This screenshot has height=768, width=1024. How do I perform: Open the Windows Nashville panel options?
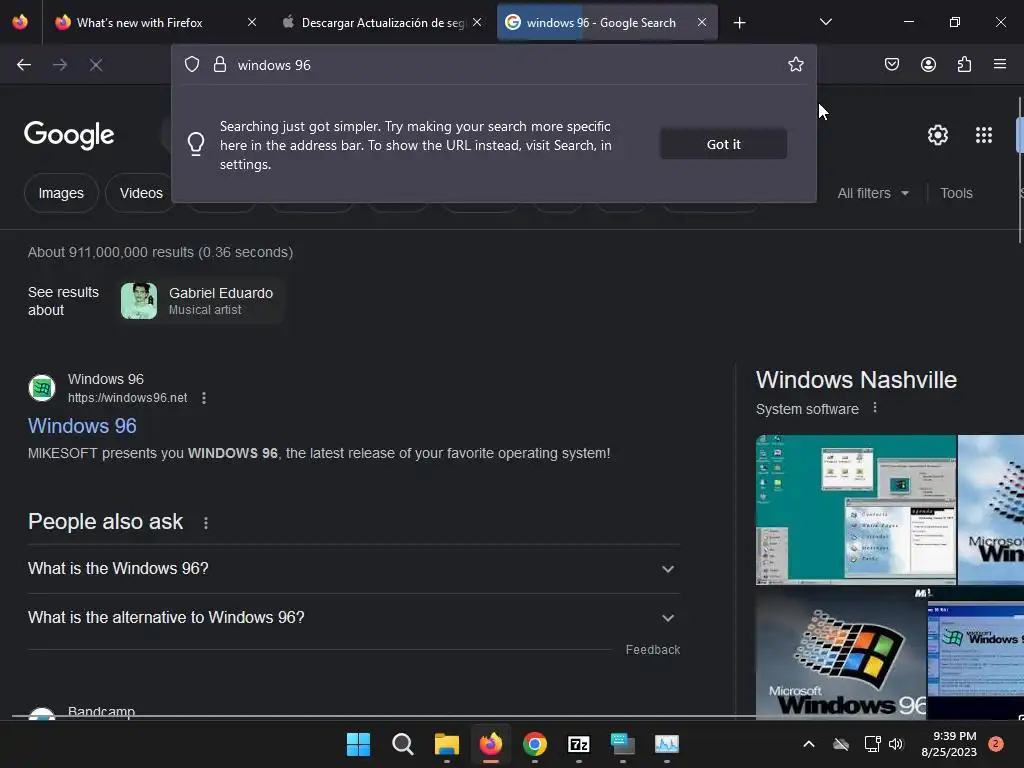pyautogui.click(x=875, y=408)
